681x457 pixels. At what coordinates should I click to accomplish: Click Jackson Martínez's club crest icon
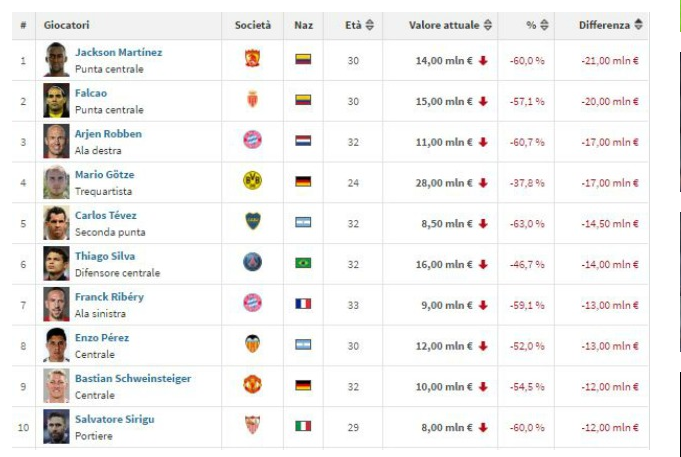coord(252,60)
